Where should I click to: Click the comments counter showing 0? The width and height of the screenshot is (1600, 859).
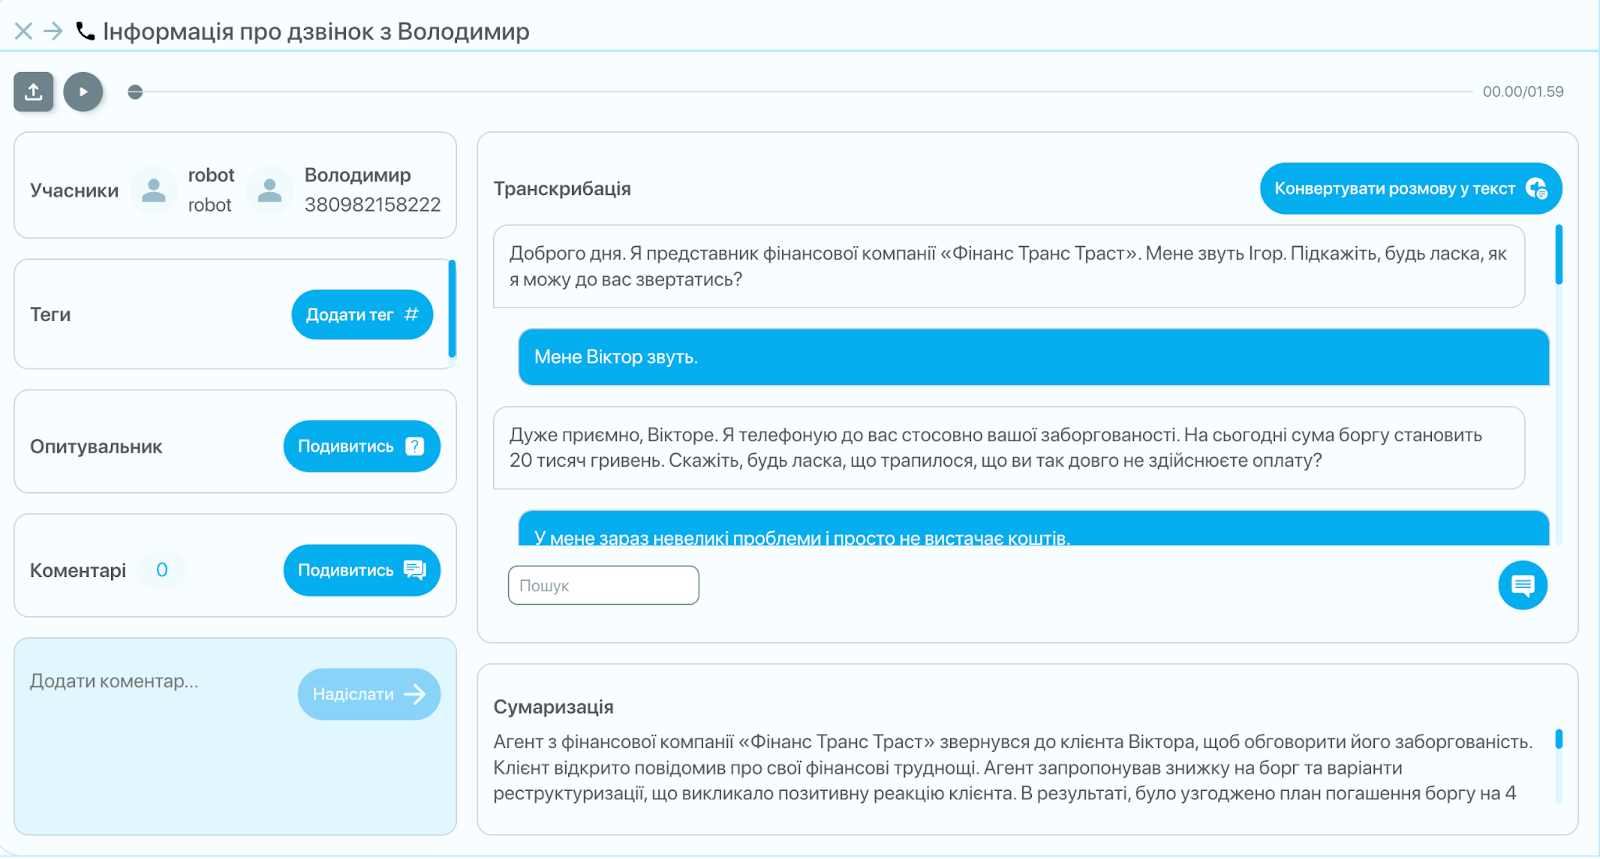tap(162, 570)
